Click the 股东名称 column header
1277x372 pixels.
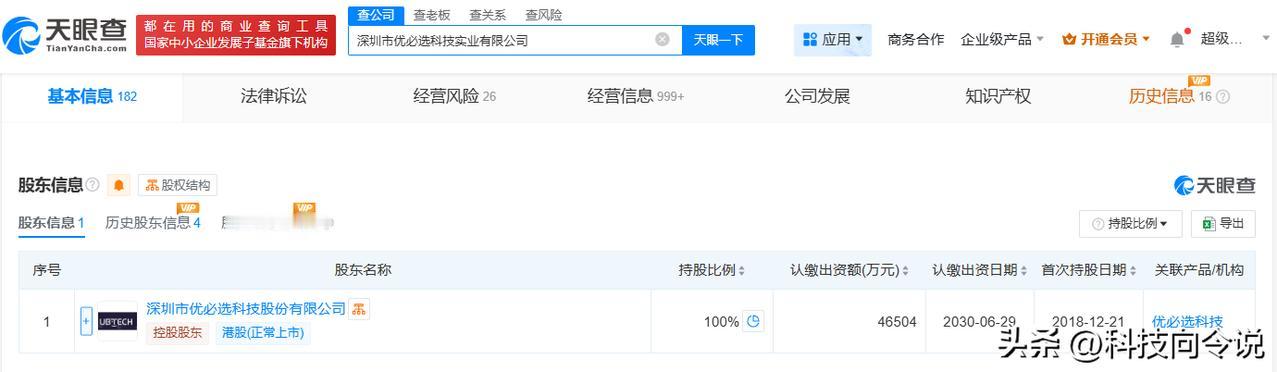362,270
